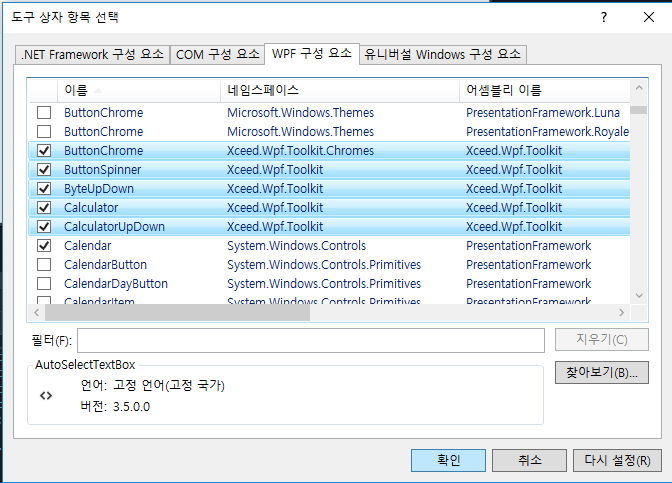Screen dimensions: 672x483
Task: Click the horizontal scrollbar right arrow
Action: point(621,312)
